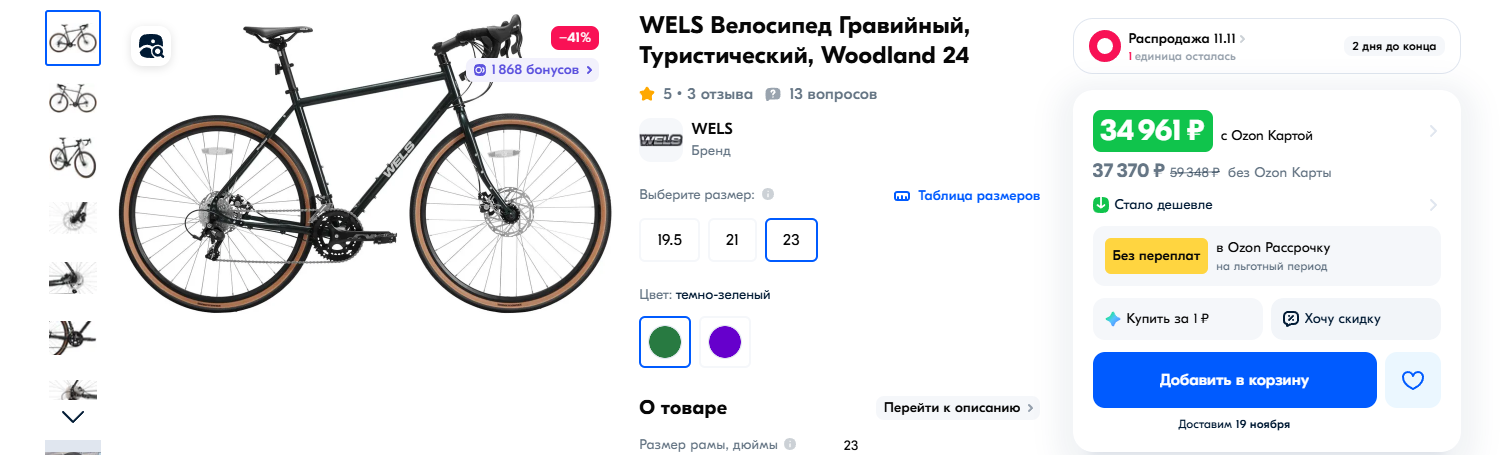Select frame size 19.5
The image size is (1502, 455).
pyautogui.click(x=669, y=240)
